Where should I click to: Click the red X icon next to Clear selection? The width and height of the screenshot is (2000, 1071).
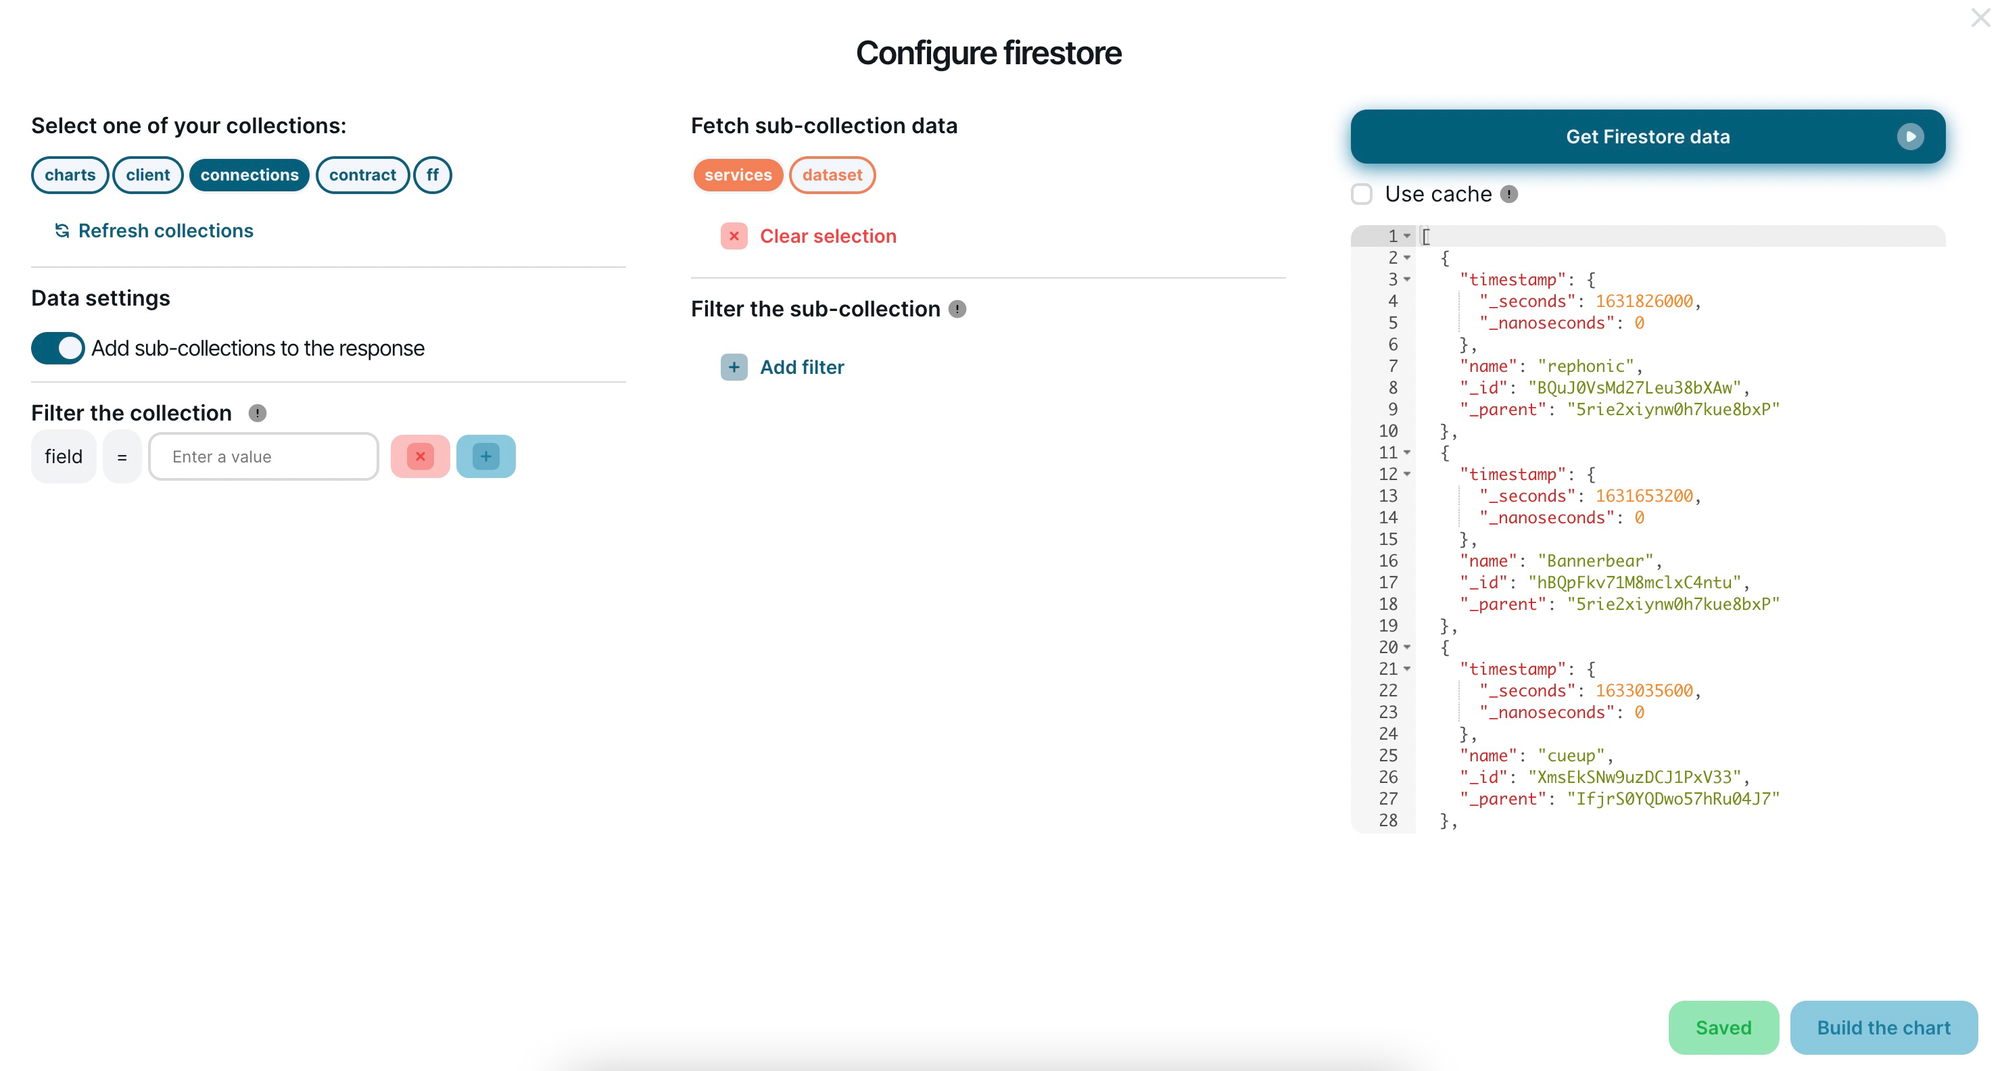click(x=734, y=236)
